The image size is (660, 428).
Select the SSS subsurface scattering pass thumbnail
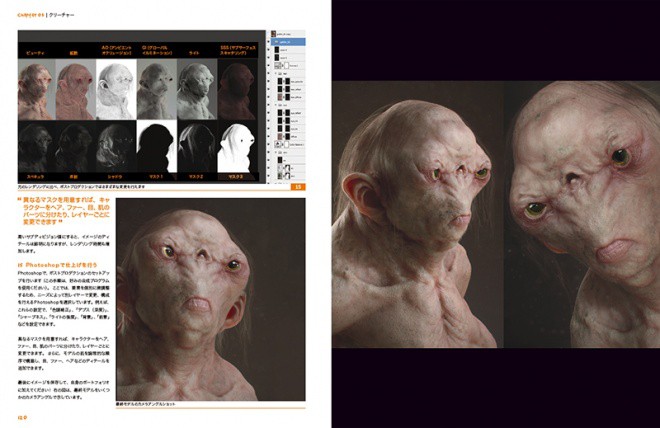pos(237,89)
